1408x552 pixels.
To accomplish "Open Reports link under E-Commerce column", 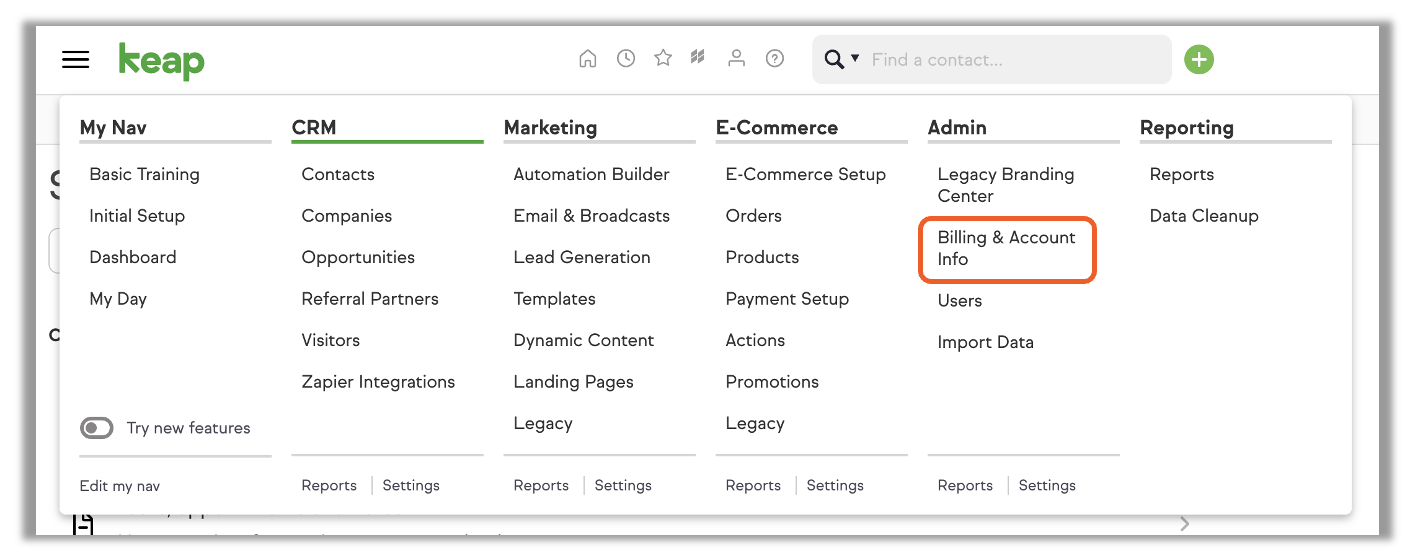I will point(753,485).
